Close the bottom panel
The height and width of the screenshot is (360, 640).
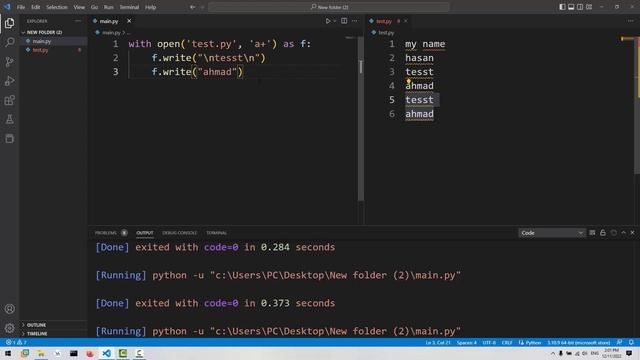pos(632,233)
